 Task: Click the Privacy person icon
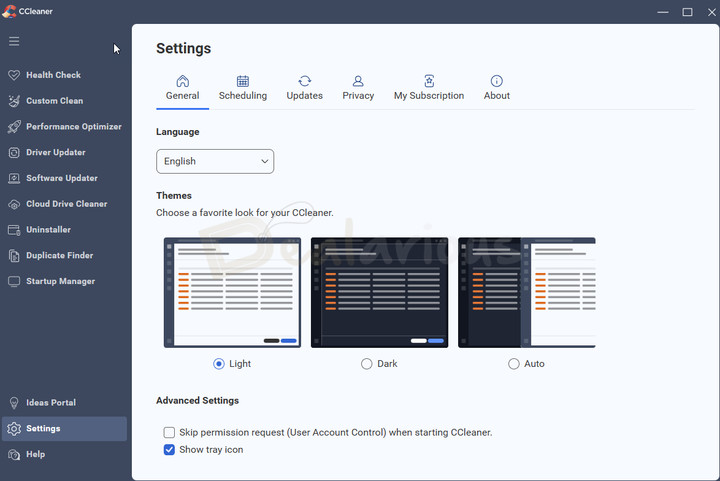[358, 81]
